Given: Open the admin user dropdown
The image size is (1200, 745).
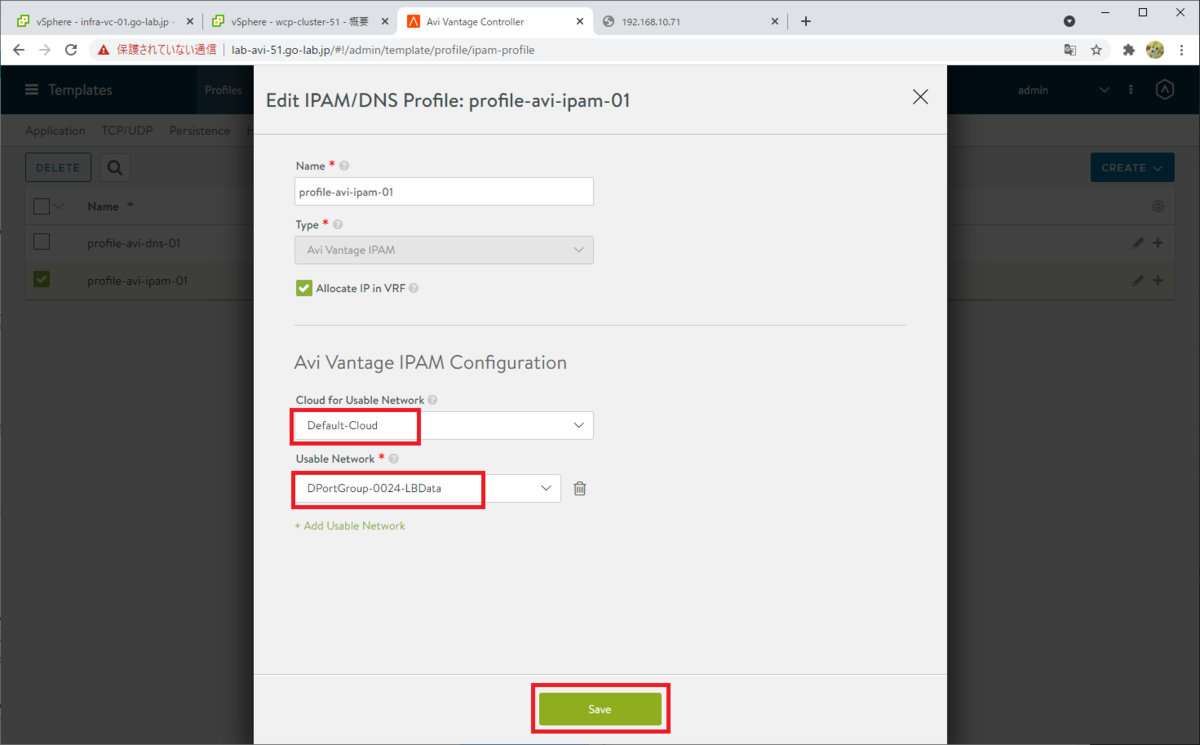Looking at the screenshot, I should [1064, 90].
